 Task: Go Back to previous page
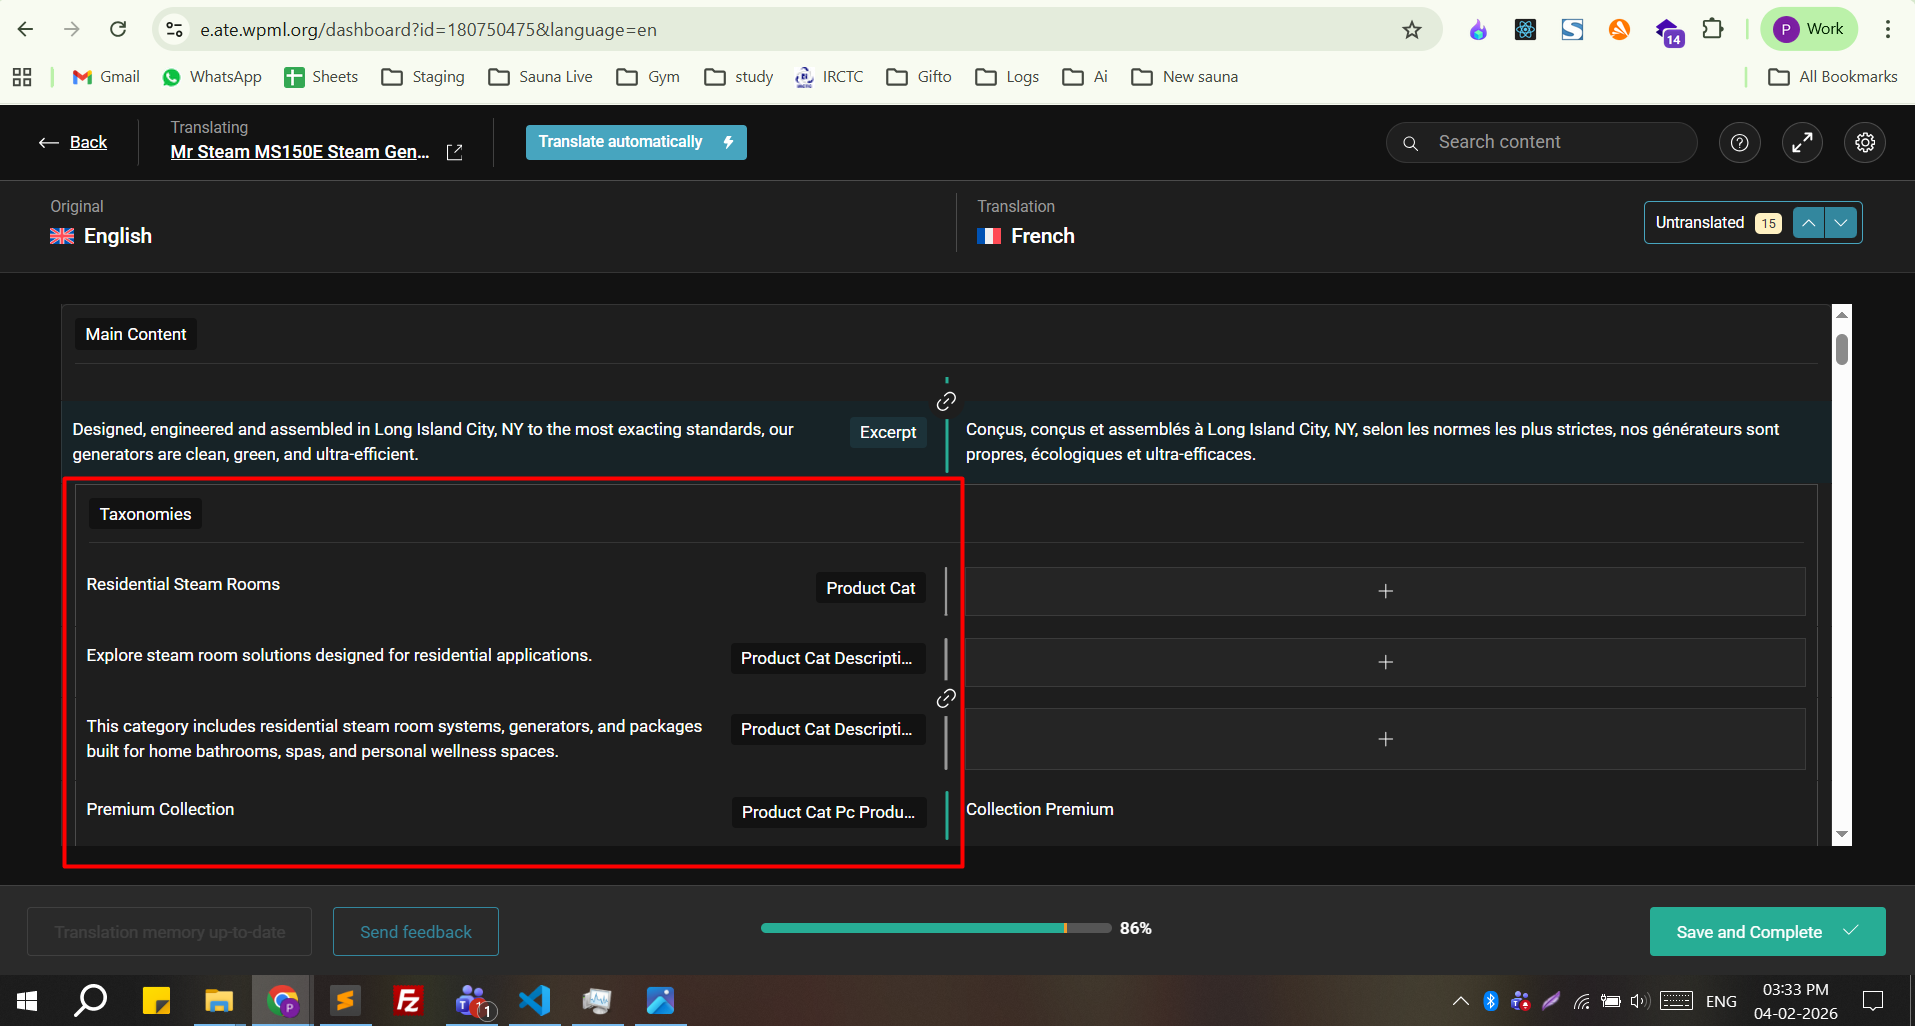coord(74,143)
